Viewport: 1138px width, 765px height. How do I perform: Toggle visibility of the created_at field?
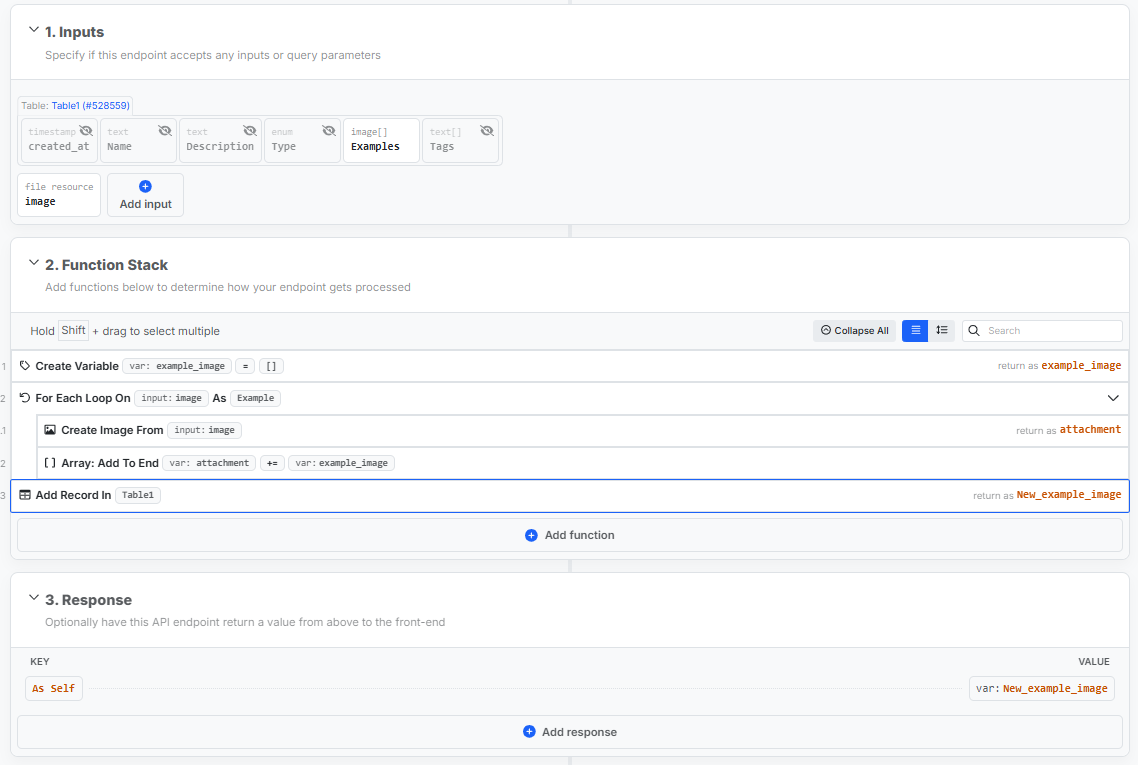click(86, 131)
